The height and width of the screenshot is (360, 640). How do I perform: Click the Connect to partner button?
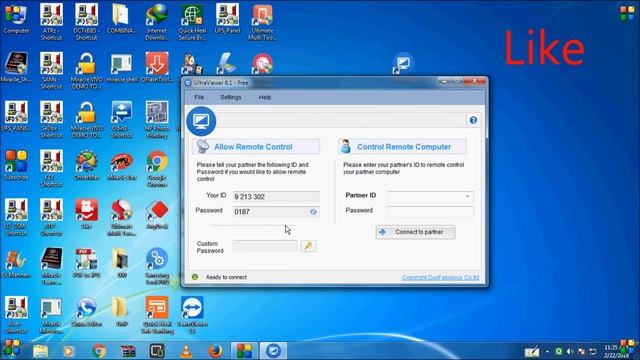tap(416, 232)
